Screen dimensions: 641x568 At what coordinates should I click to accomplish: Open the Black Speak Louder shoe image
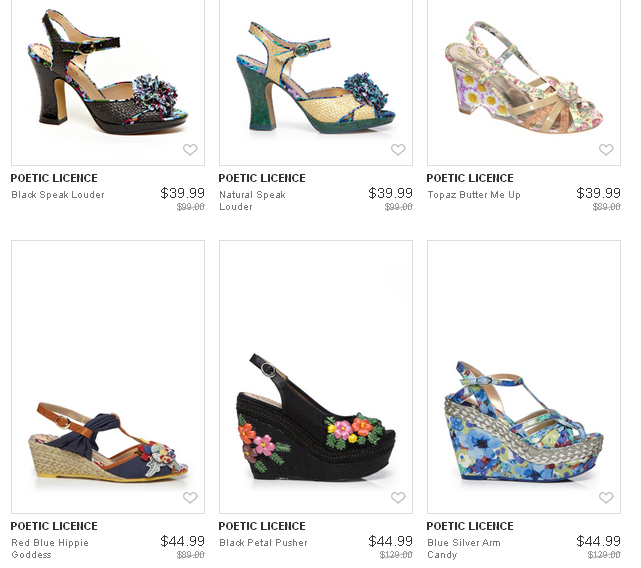(x=108, y=74)
